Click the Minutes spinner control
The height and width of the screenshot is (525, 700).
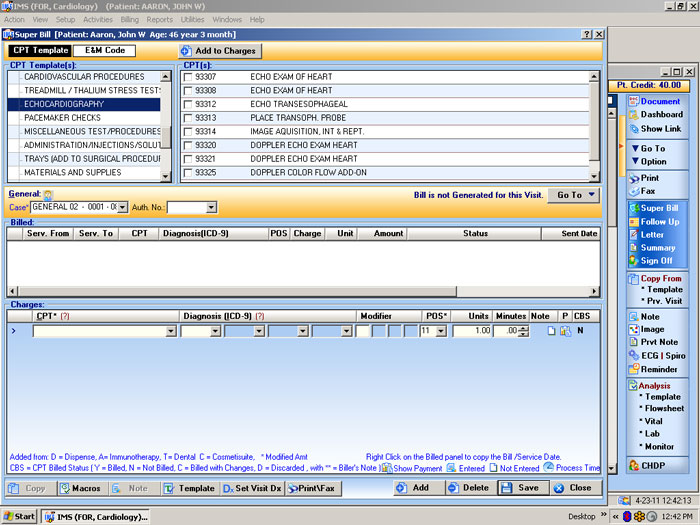pos(525,331)
